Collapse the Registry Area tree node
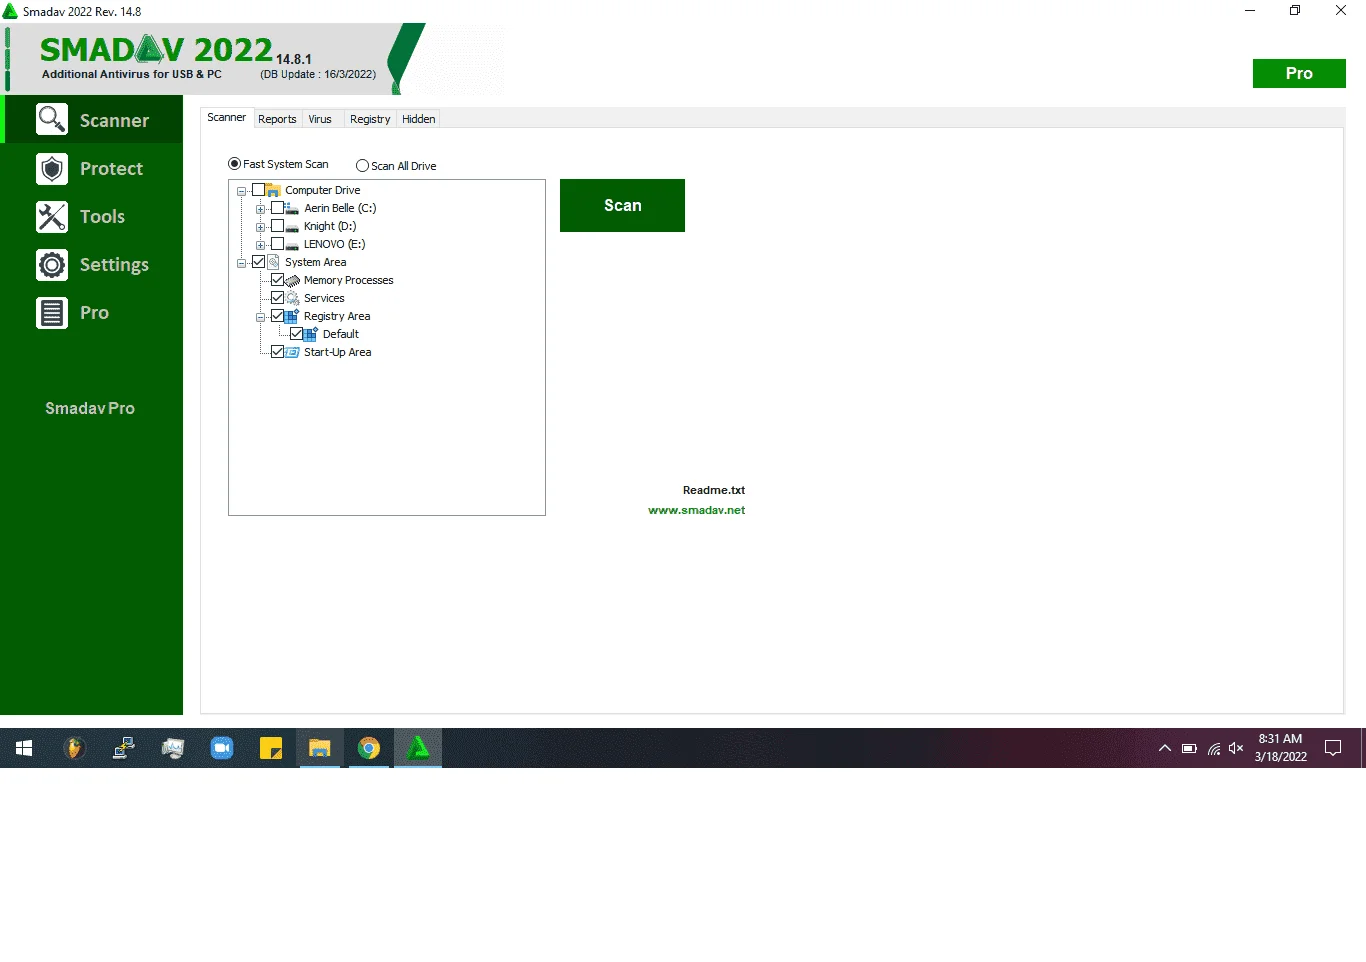Screen dimensions: 1366x962 (x=260, y=317)
